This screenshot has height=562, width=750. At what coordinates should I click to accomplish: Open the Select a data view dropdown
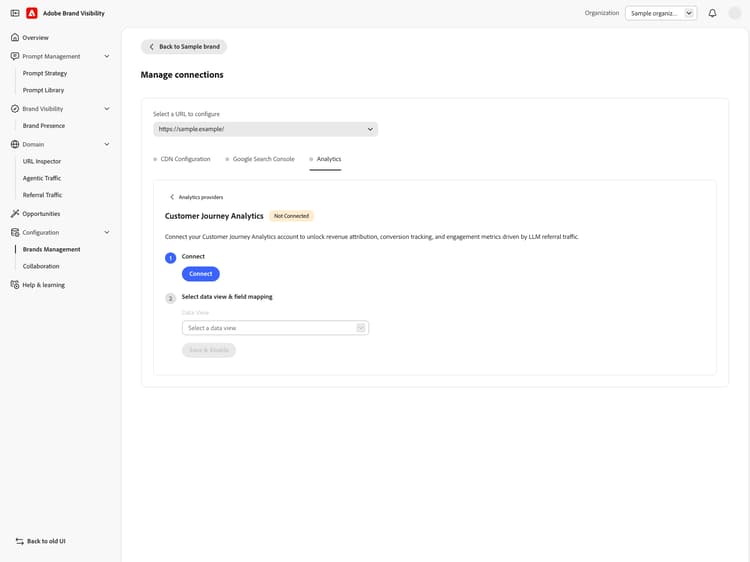pos(275,328)
